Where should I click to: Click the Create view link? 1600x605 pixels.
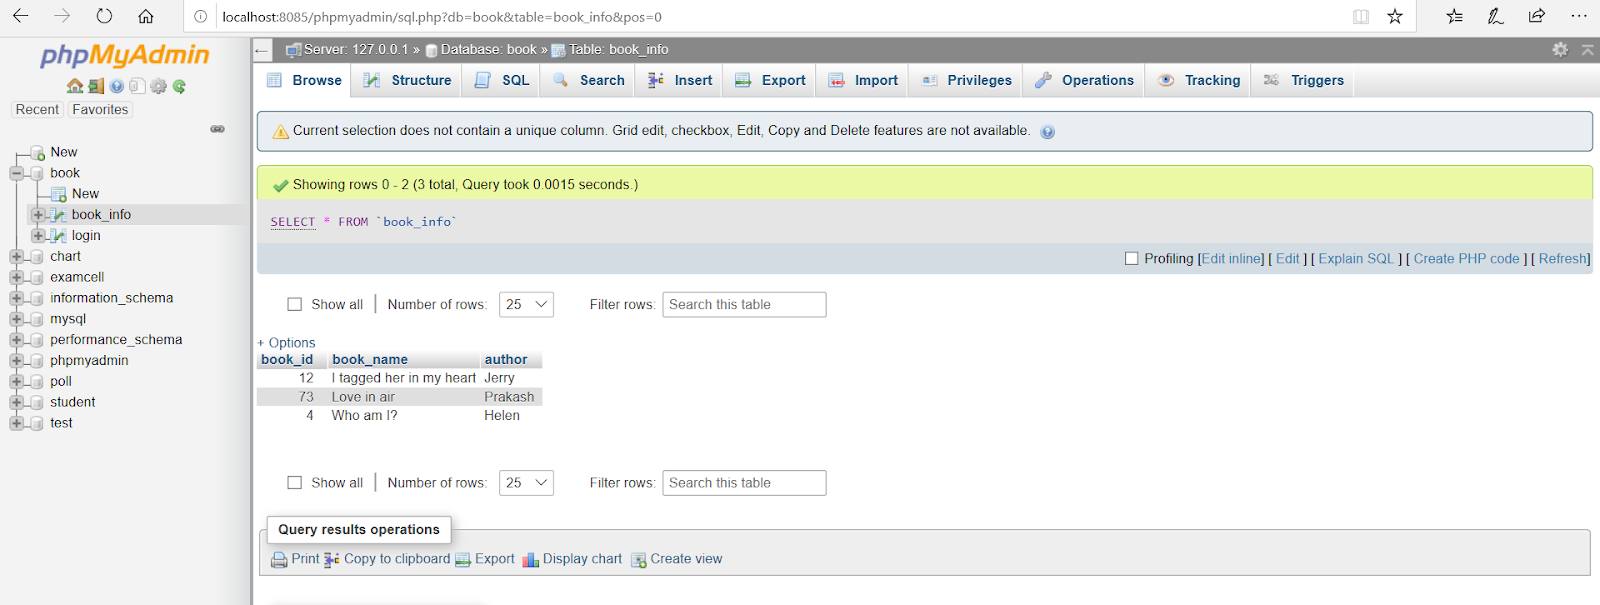tap(676, 559)
